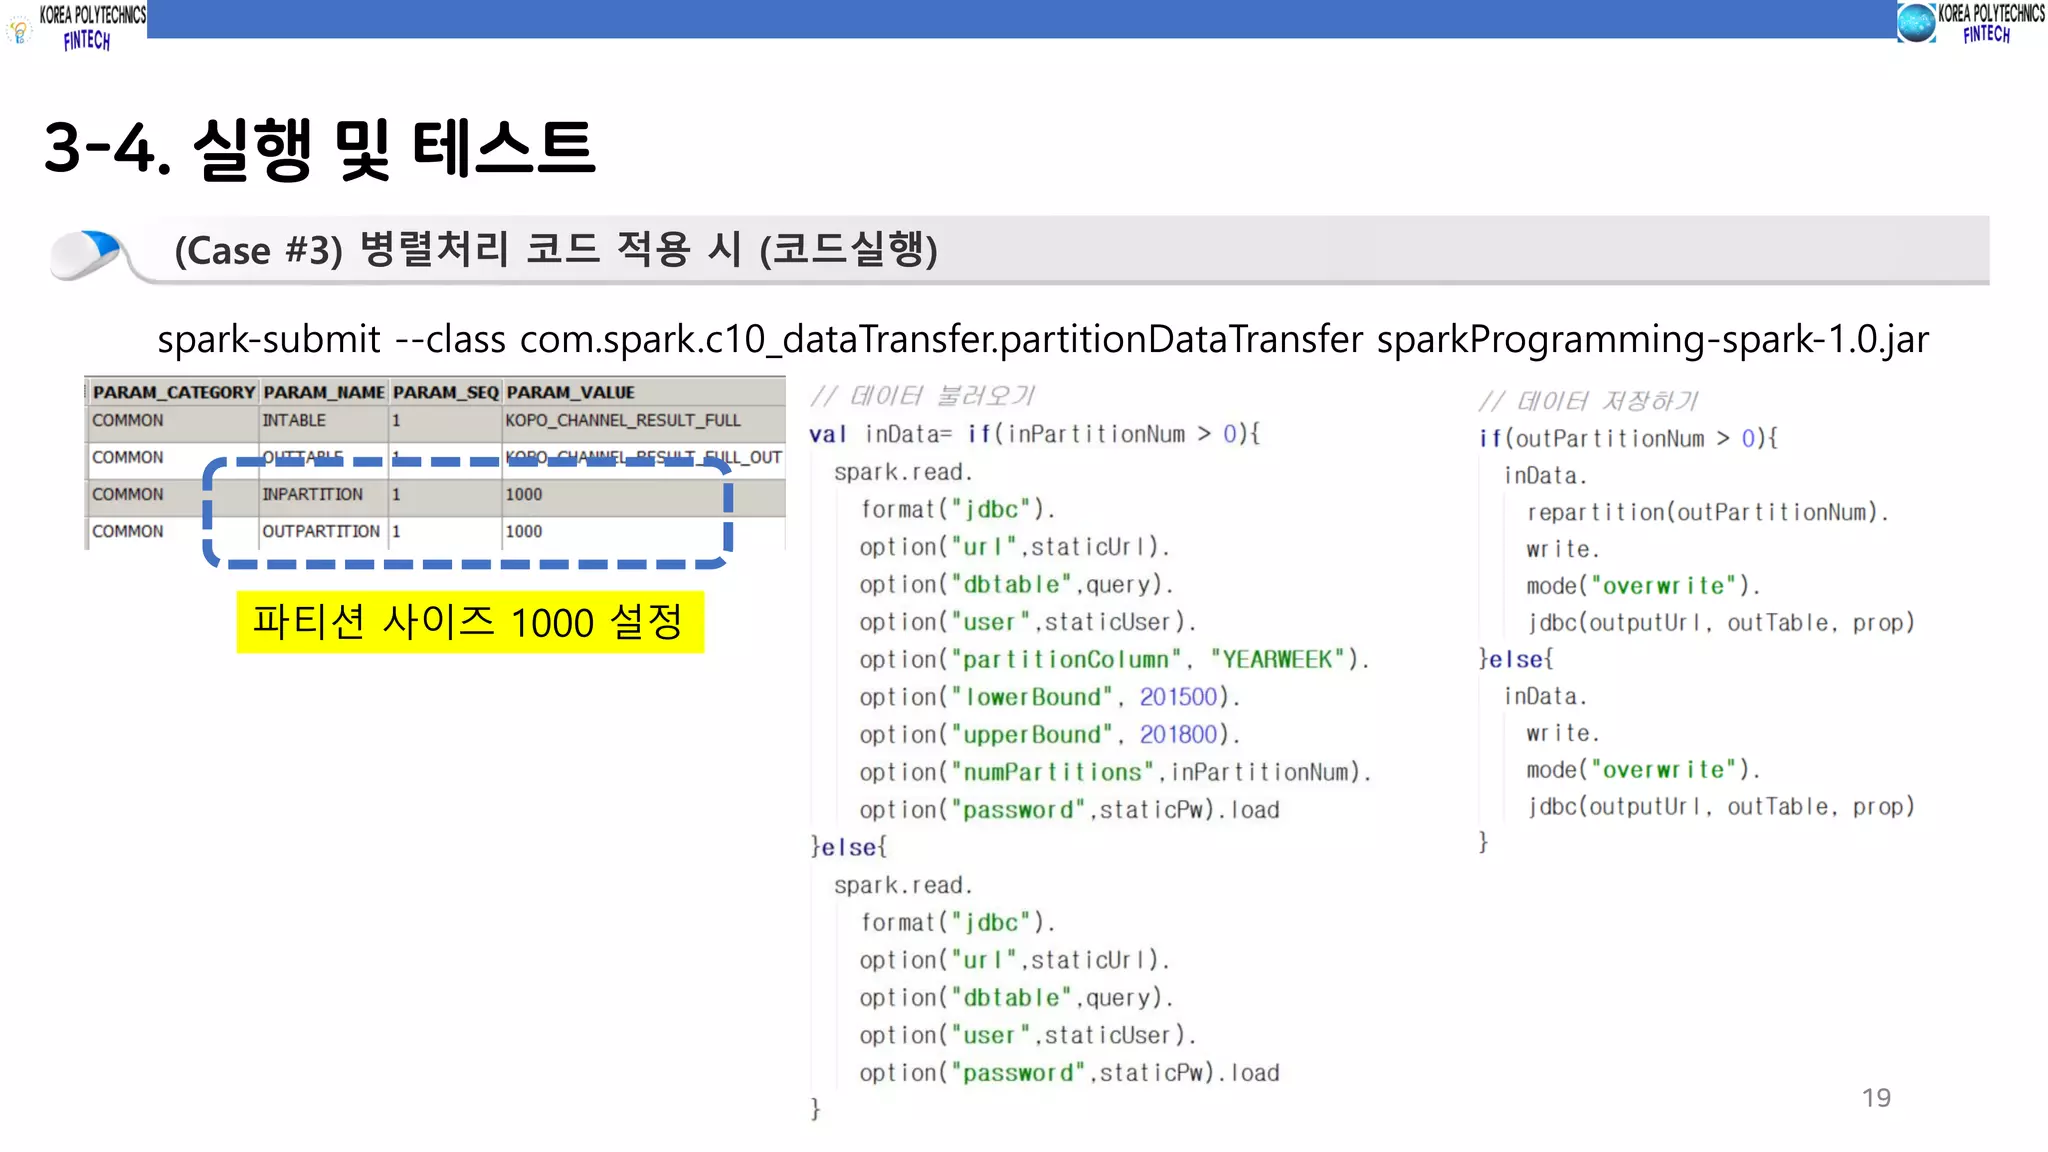Viewport: 2048px width, 1152px height.
Task: Click the yellow partition size 1000 label
Action: [469, 622]
